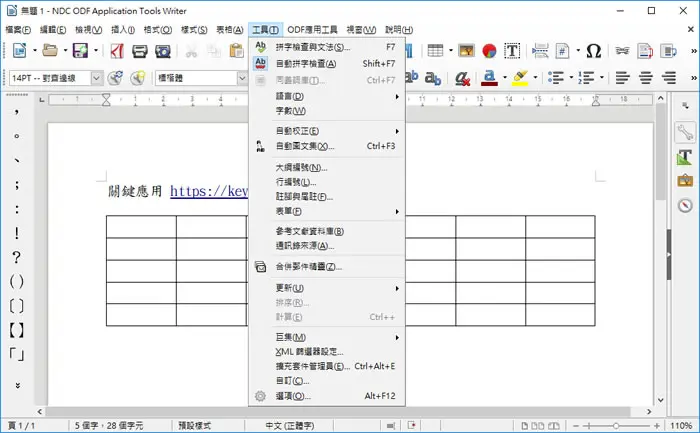Image resolution: width=700 pixels, height=433 pixels.
Task: Open sidebar Properties wrench icon
Action: click(x=685, y=133)
